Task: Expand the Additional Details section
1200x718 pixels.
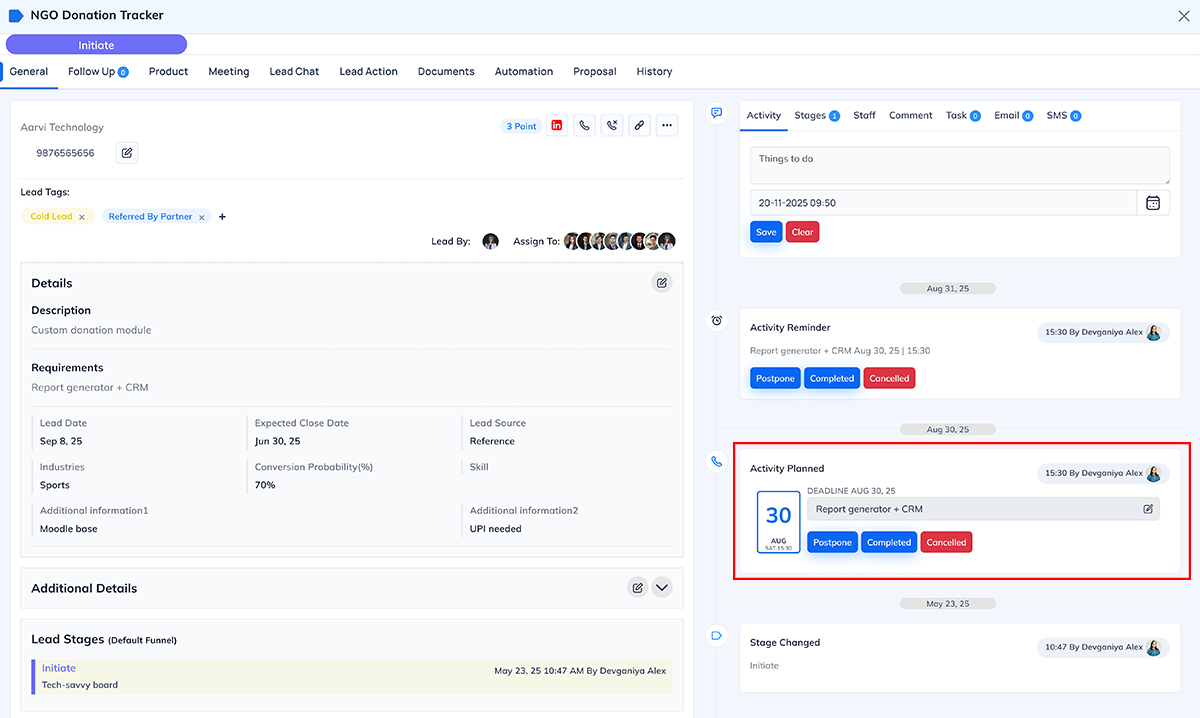Action: pos(662,588)
